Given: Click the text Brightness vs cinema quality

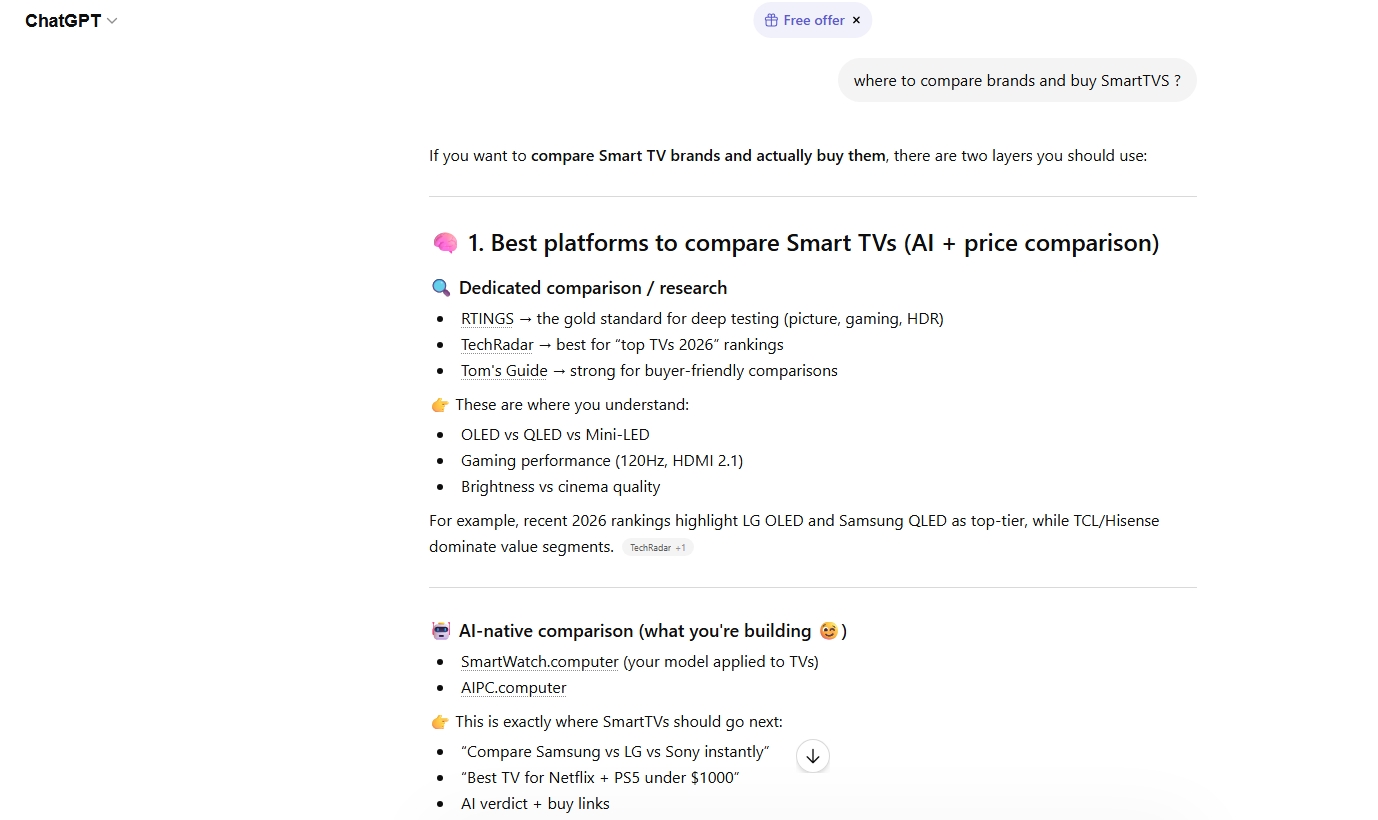Looking at the screenshot, I should click(561, 486).
